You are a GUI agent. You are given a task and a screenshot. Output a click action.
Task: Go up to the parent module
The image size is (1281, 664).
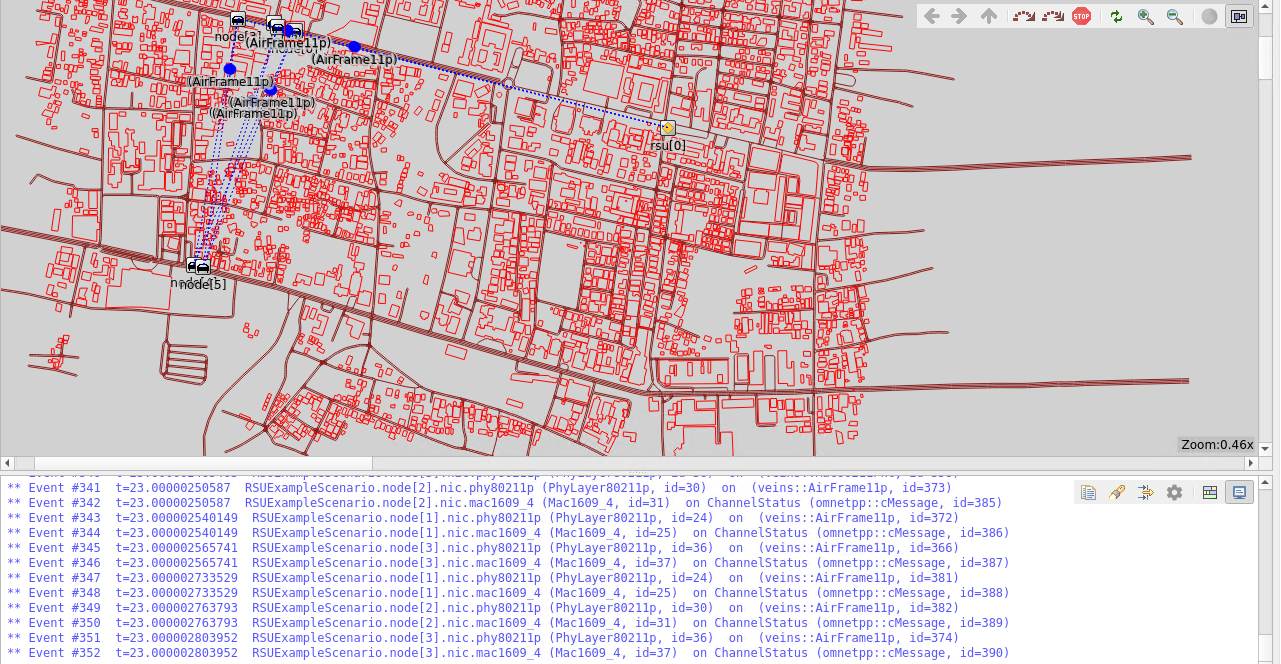988,16
